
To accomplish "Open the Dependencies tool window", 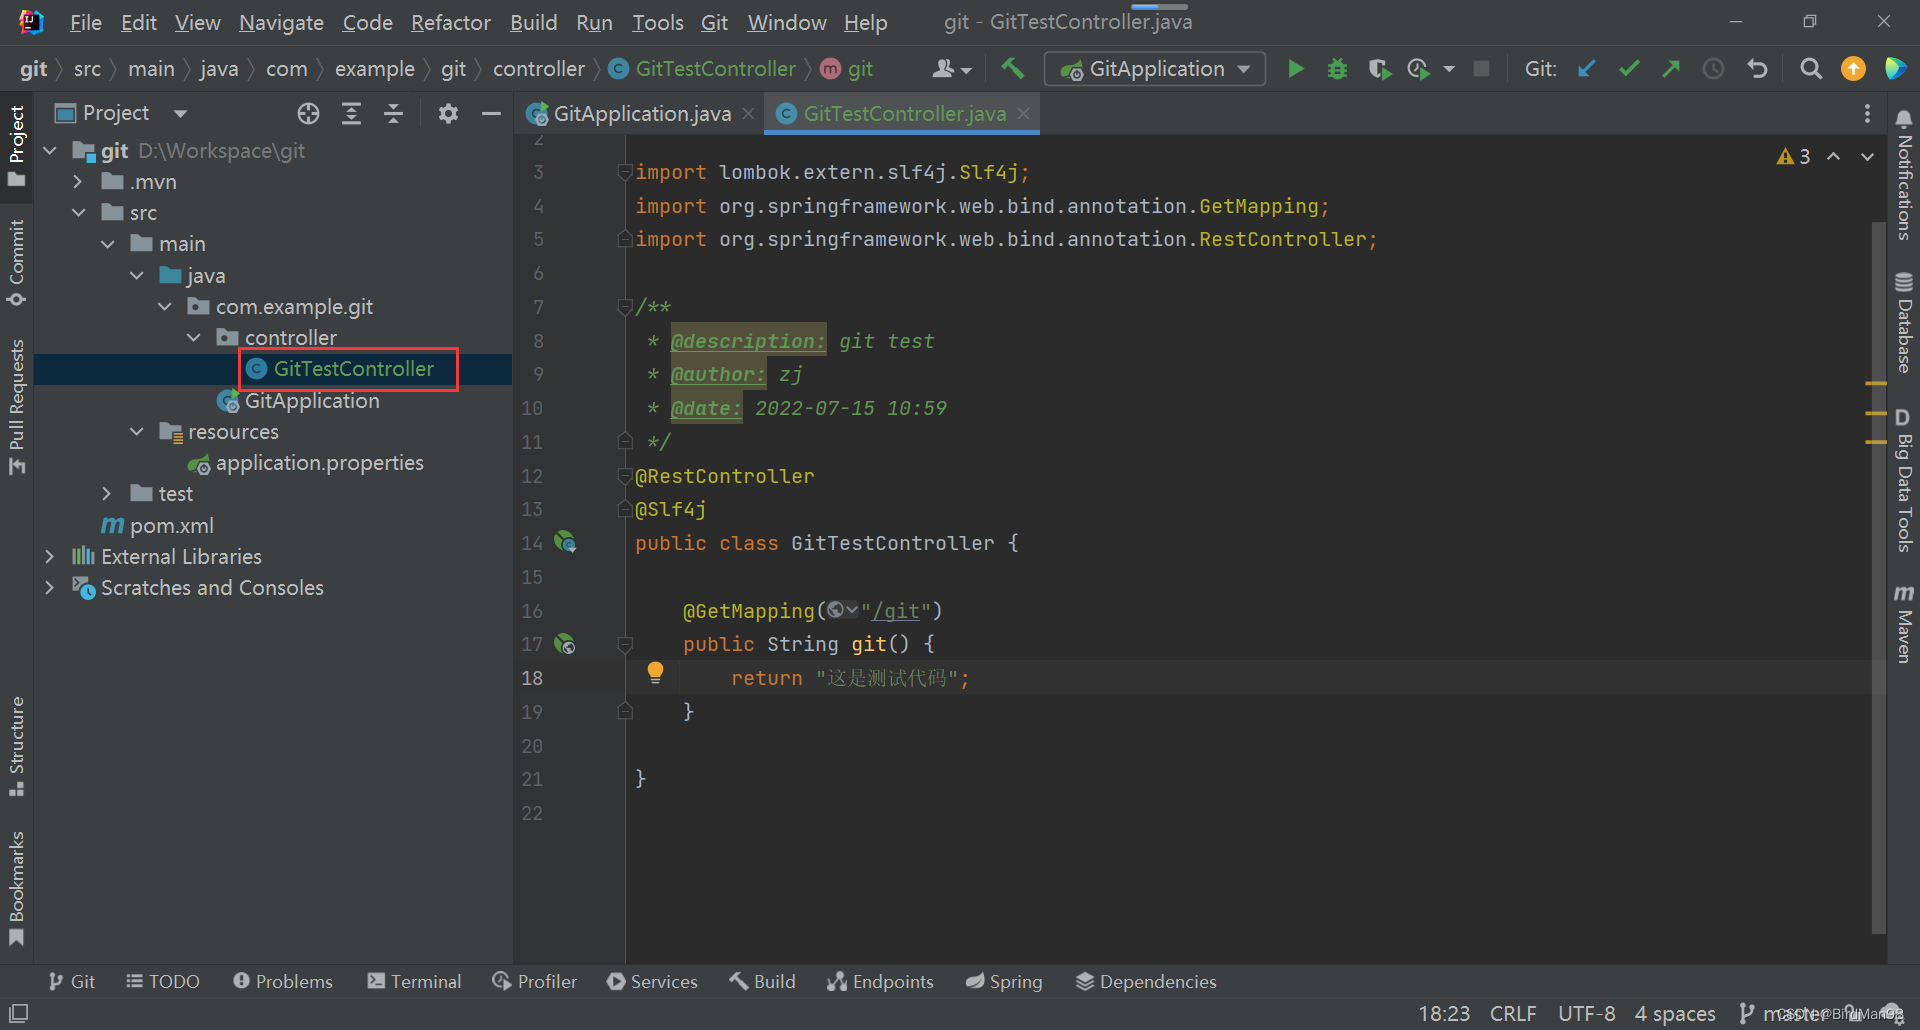I will [x=1146, y=982].
